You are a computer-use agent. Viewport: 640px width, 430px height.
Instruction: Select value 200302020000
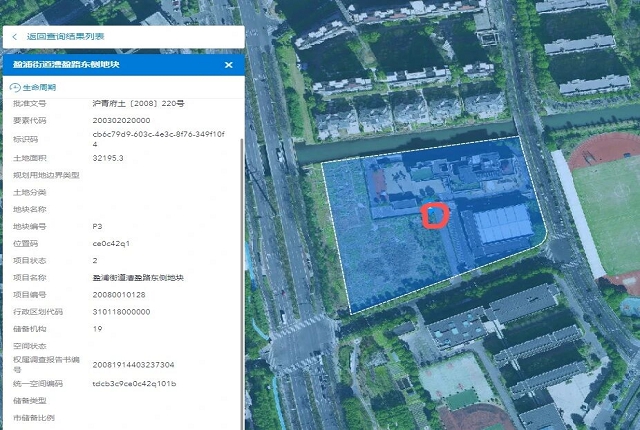point(121,120)
